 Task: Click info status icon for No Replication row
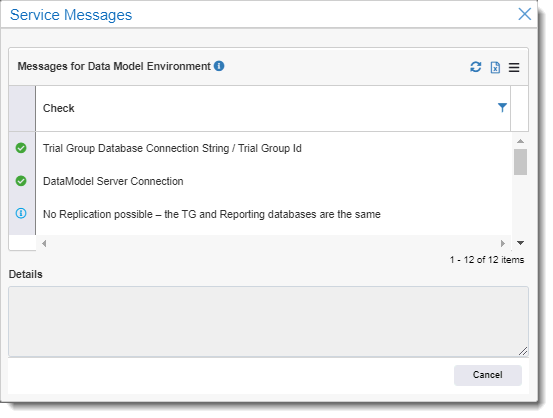pos(21,213)
